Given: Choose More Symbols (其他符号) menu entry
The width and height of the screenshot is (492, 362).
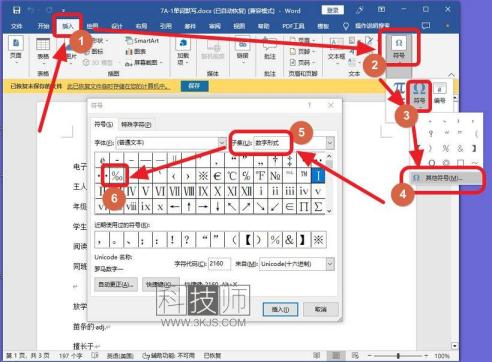Looking at the screenshot, I should pyautogui.click(x=443, y=178).
